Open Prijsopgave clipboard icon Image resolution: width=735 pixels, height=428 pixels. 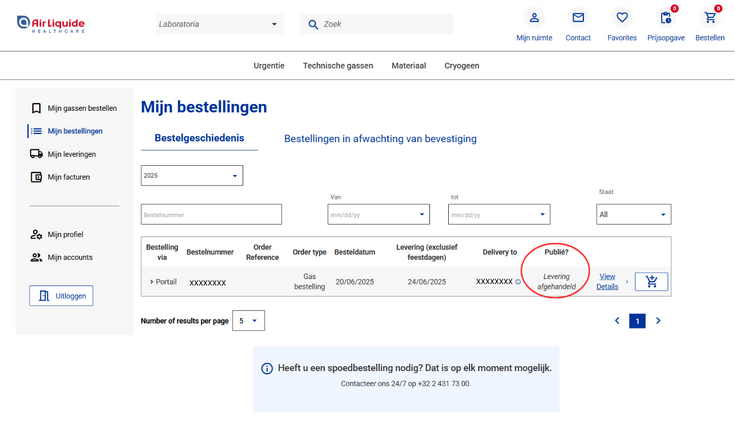(666, 18)
